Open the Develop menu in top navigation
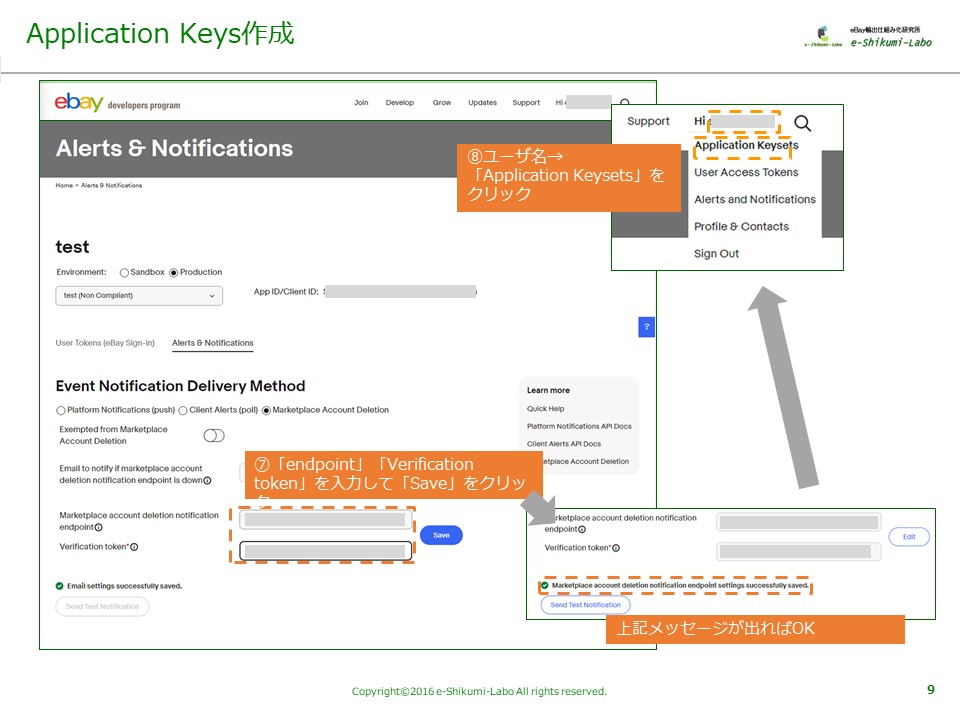Image resolution: width=960 pixels, height=720 pixels. click(399, 103)
